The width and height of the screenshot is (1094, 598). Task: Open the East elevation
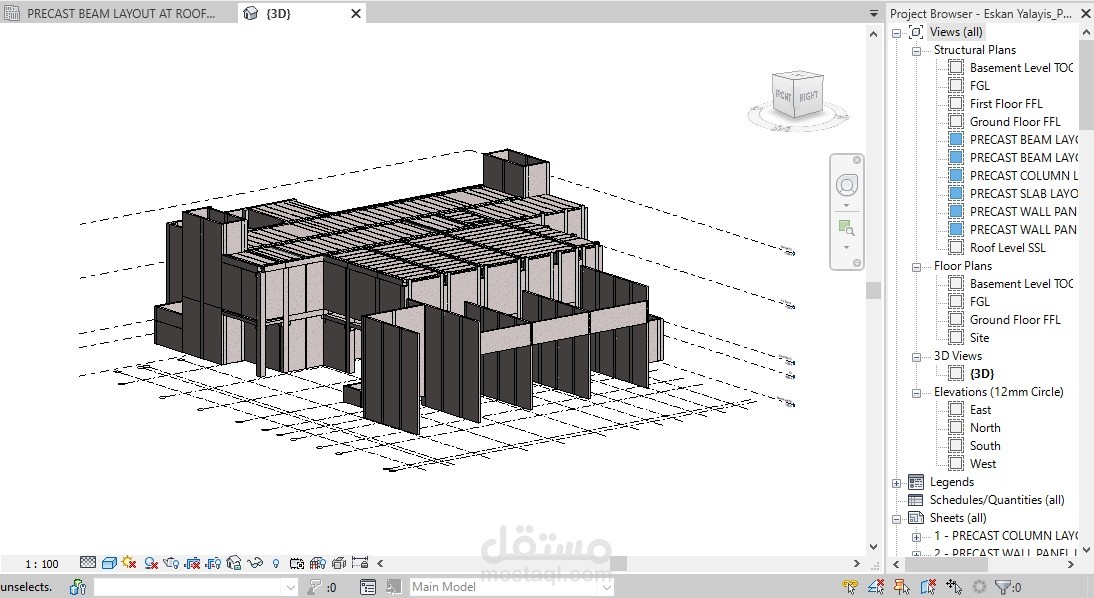pos(980,410)
